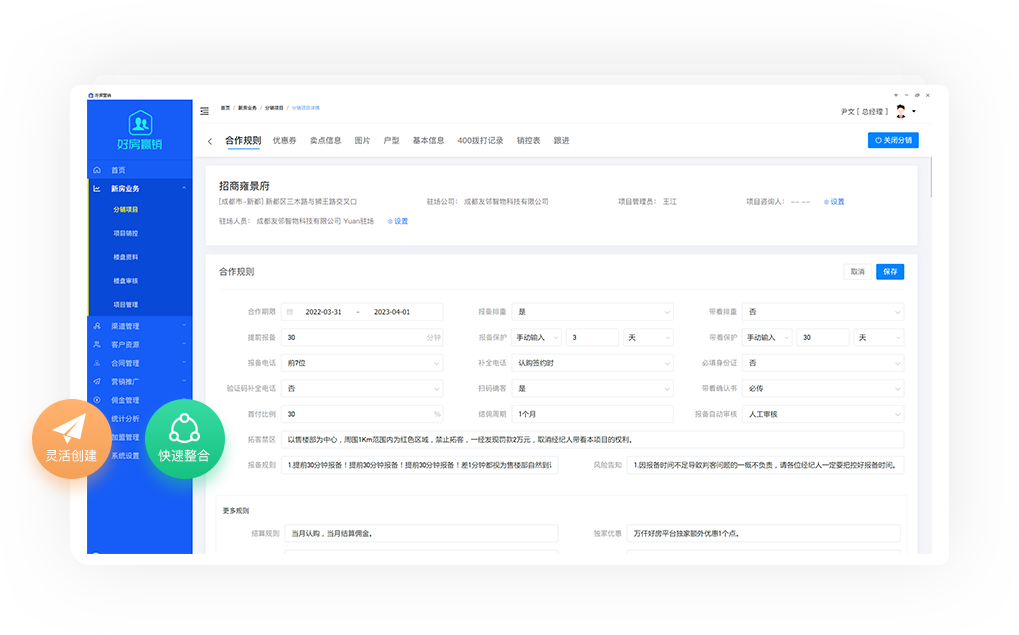This screenshot has width=1019, height=635.
Task: Open the 报备排重 dropdown
Action: (x=592, y=312)
